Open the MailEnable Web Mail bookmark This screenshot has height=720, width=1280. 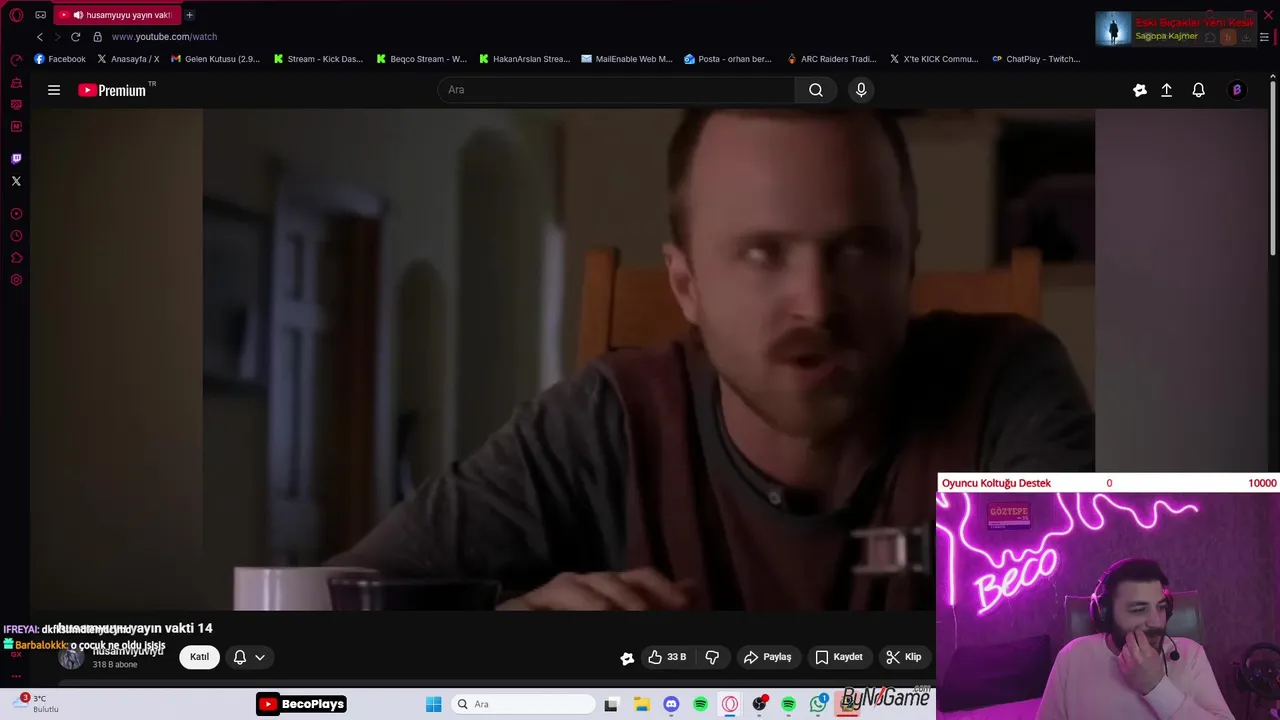coord(627,59)
